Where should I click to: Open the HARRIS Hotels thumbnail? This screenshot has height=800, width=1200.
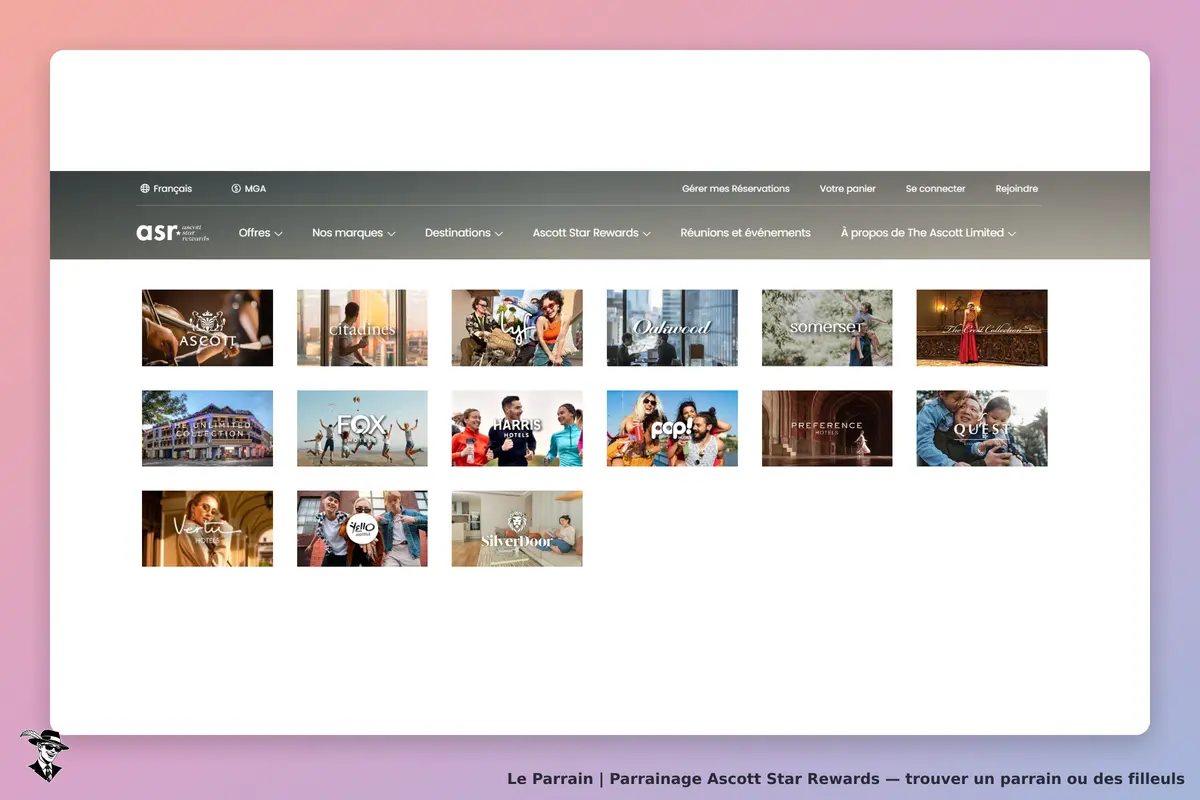pyautogui.click(x=517, y=428)
